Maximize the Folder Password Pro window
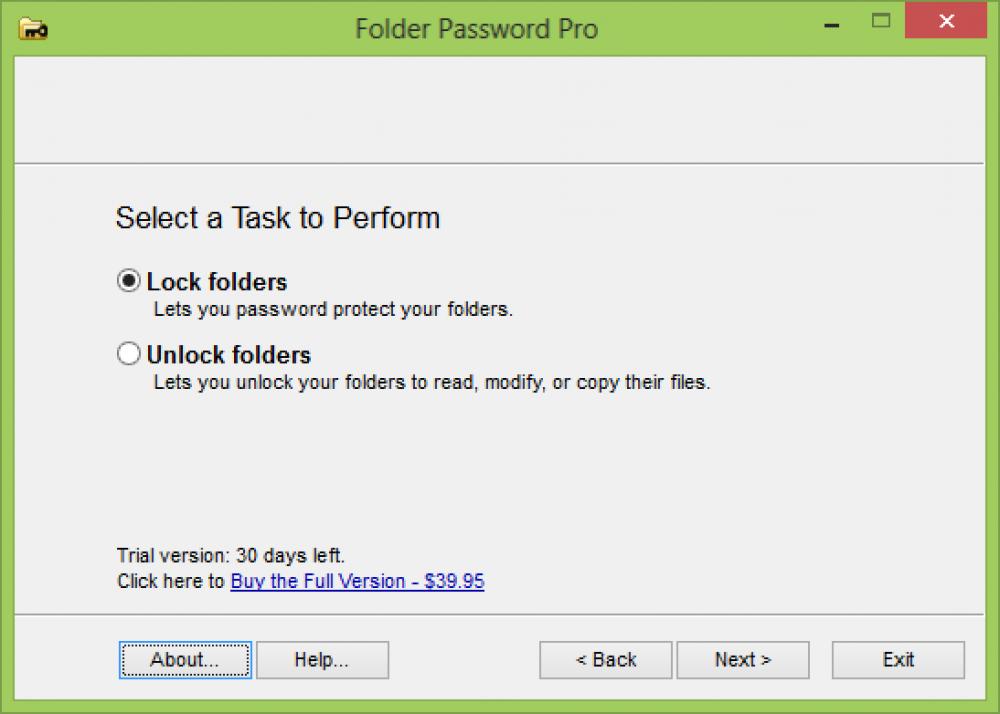Viewport: 1000px width, 714px height. pyautogui.click(x=881, y=20)
